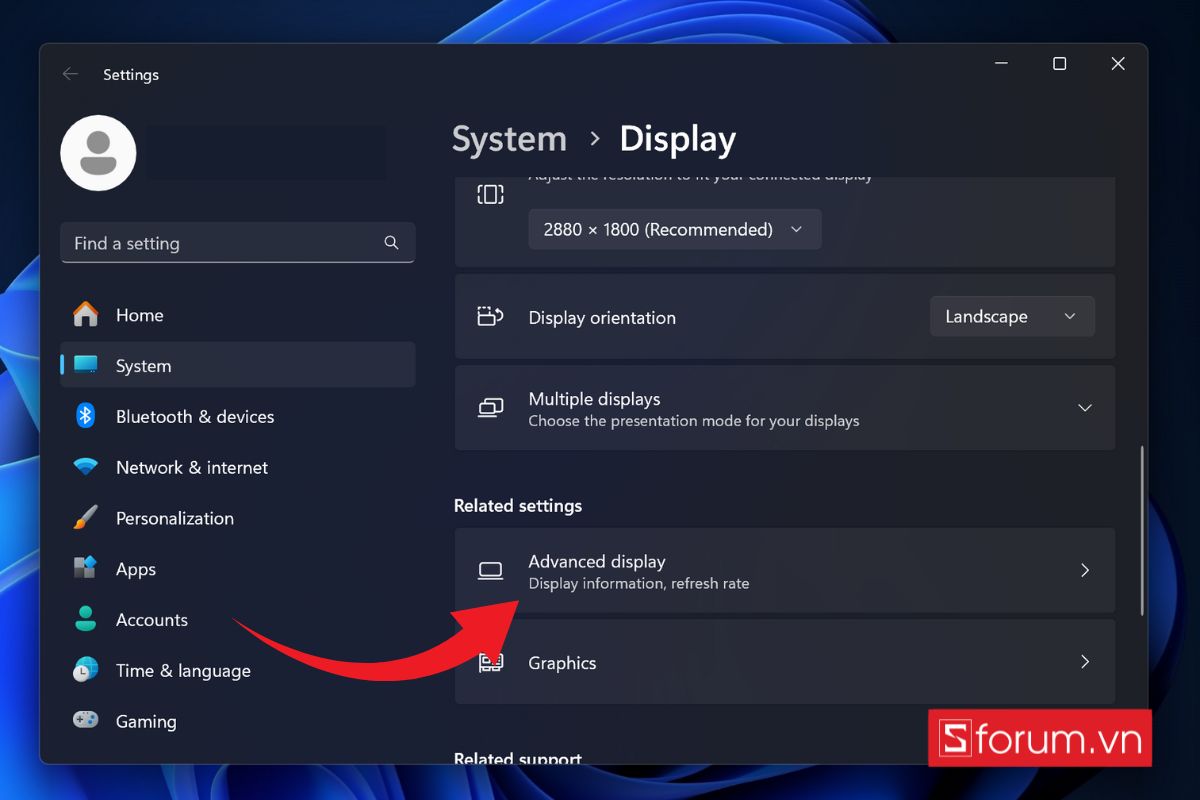
Task: Go back using the back arrow
Action: pos(70,74)
